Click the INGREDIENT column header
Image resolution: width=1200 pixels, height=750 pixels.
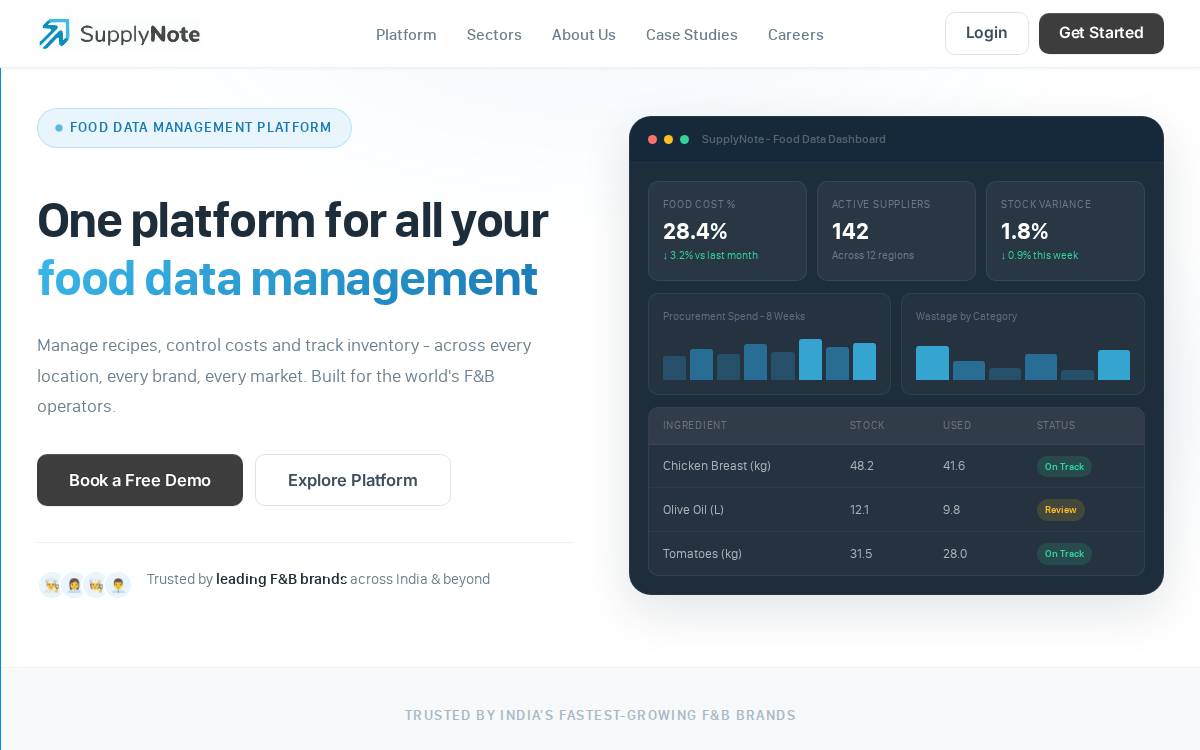[x=695, y=425]
